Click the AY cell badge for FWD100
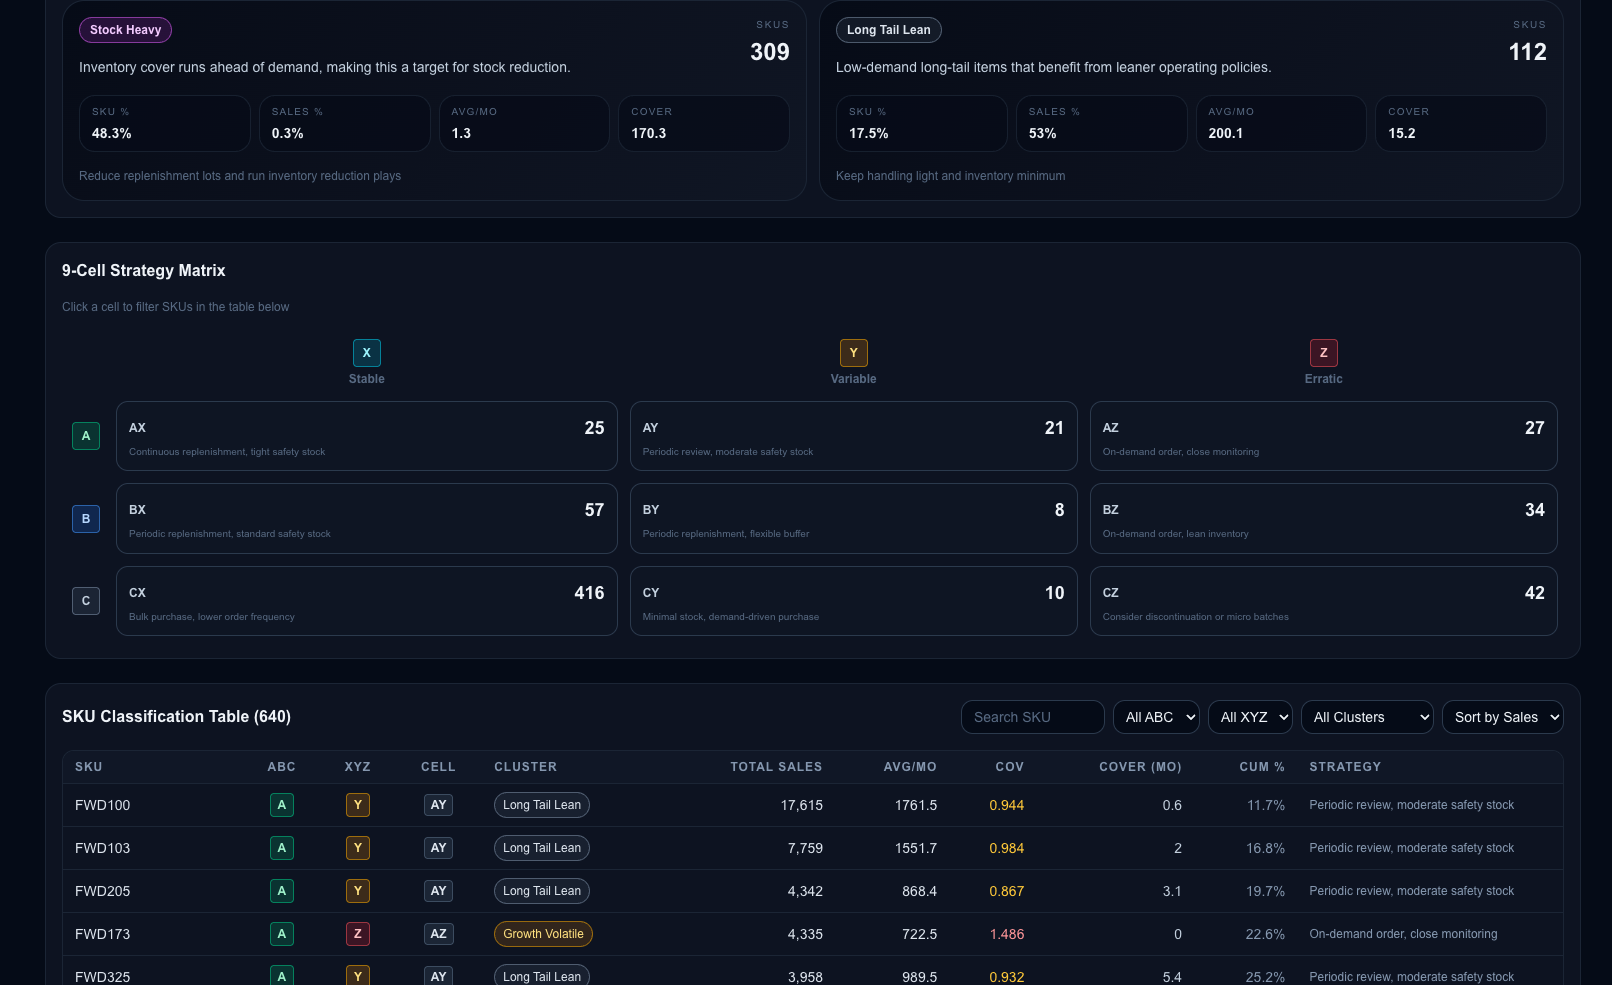The image size is (1612, 985). 438,805
